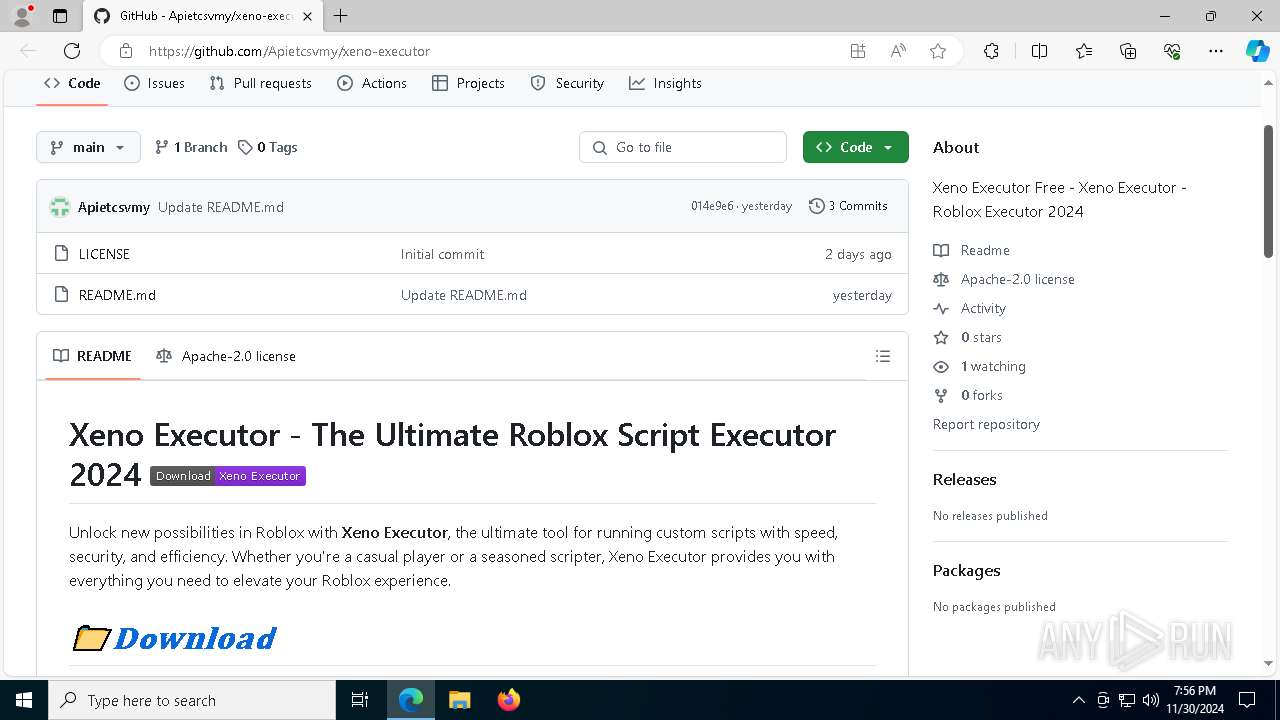Open the LICENSE file
1280x720 pixels.
[104, 254]
